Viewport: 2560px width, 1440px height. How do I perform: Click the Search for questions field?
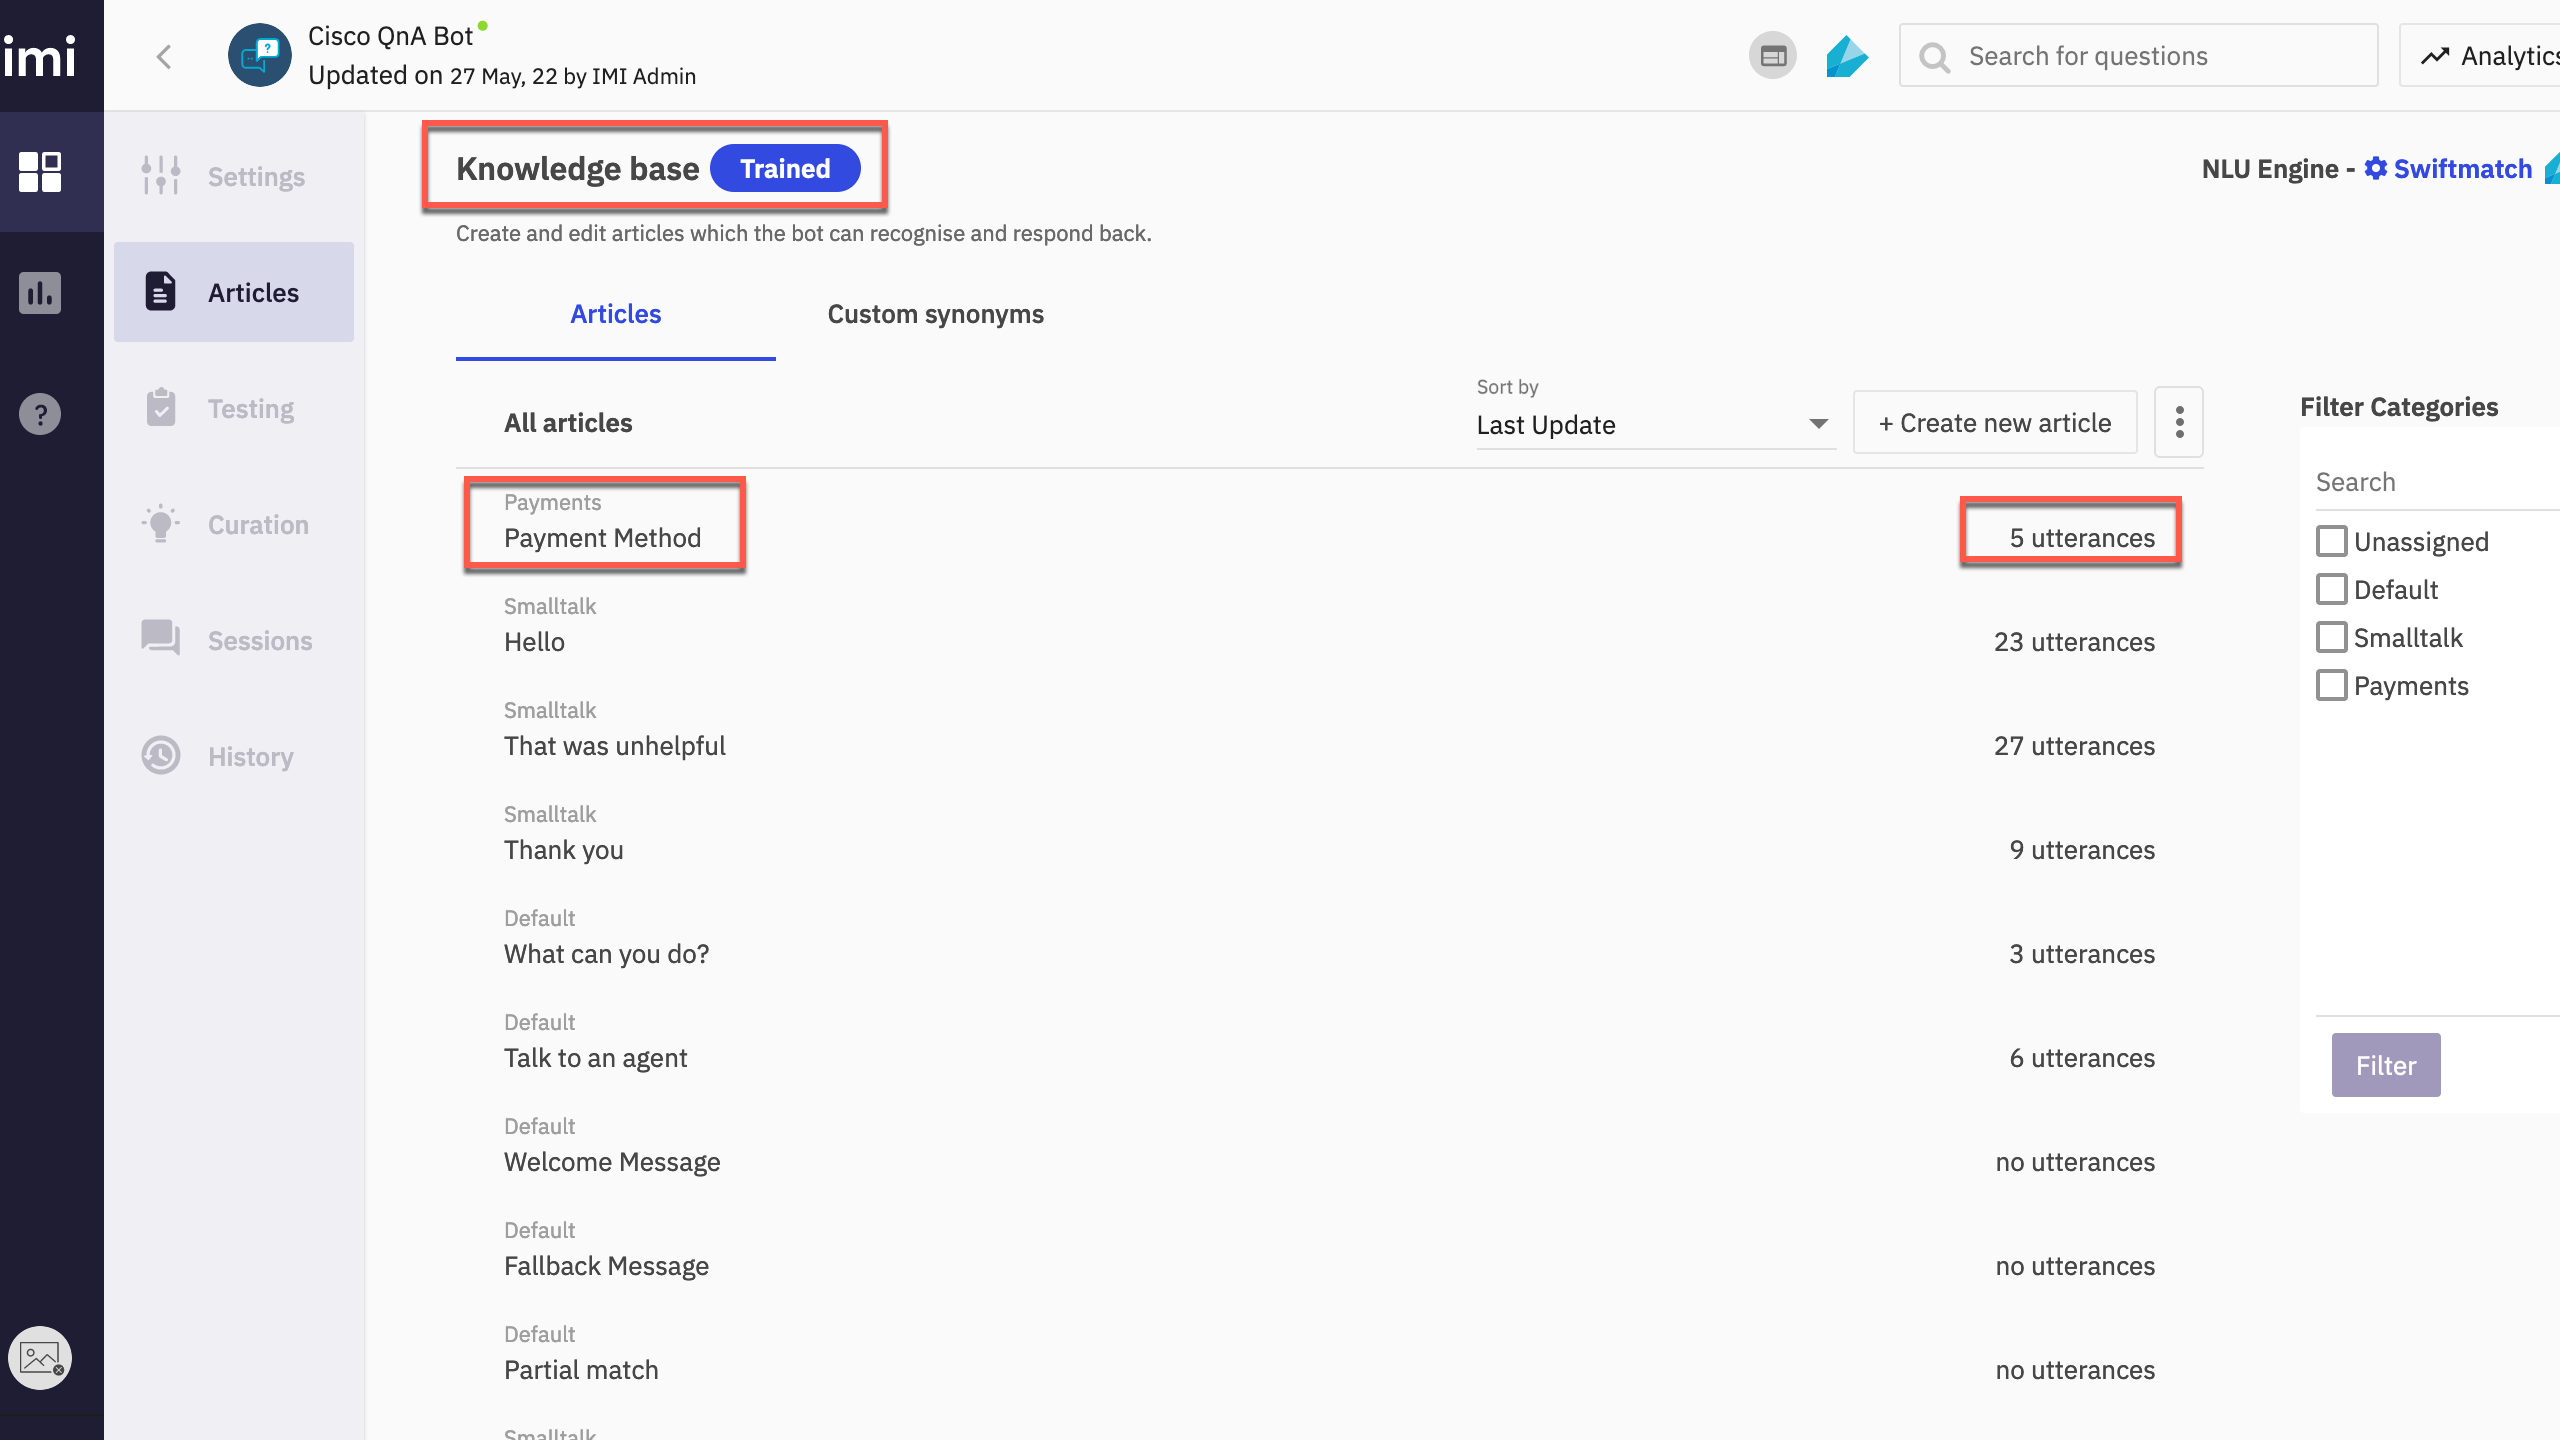coord(2139,56)
